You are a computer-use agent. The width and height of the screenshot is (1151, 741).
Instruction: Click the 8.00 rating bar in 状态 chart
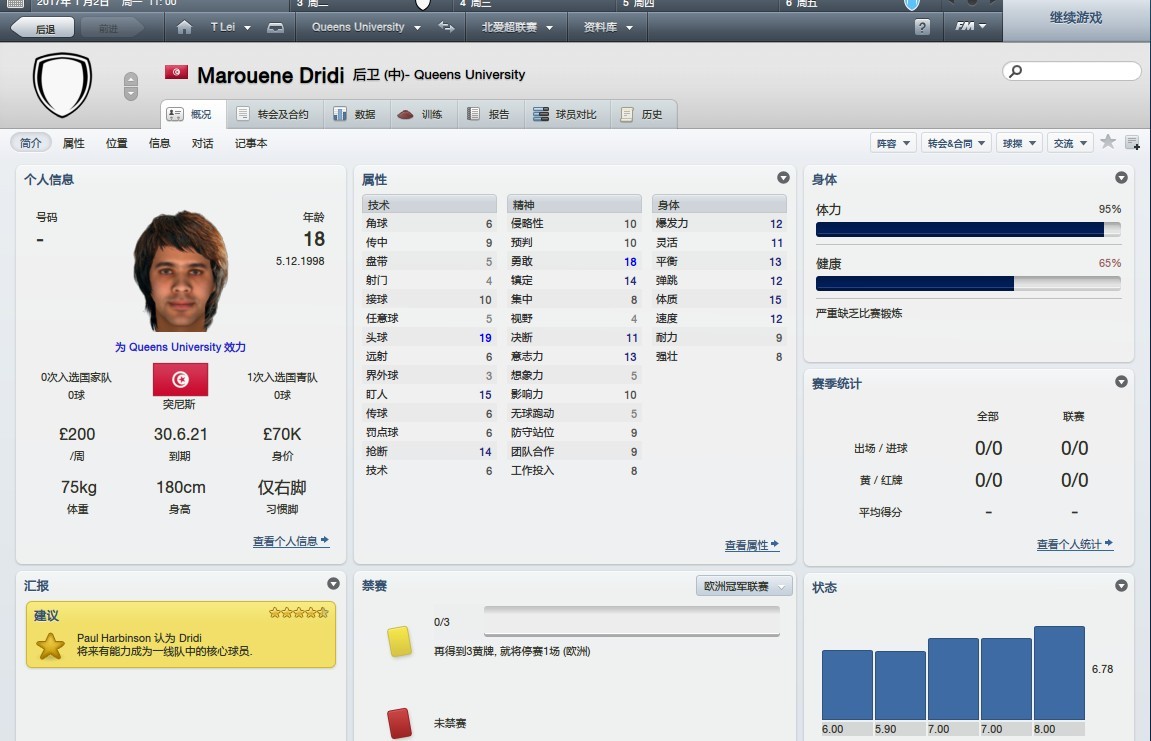pos(1059,673)
